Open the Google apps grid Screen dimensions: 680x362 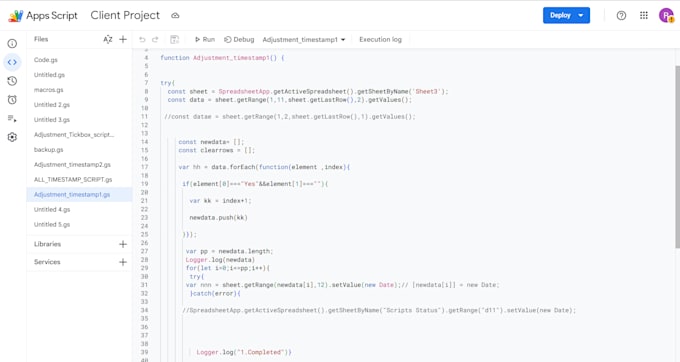coord(644,16)
